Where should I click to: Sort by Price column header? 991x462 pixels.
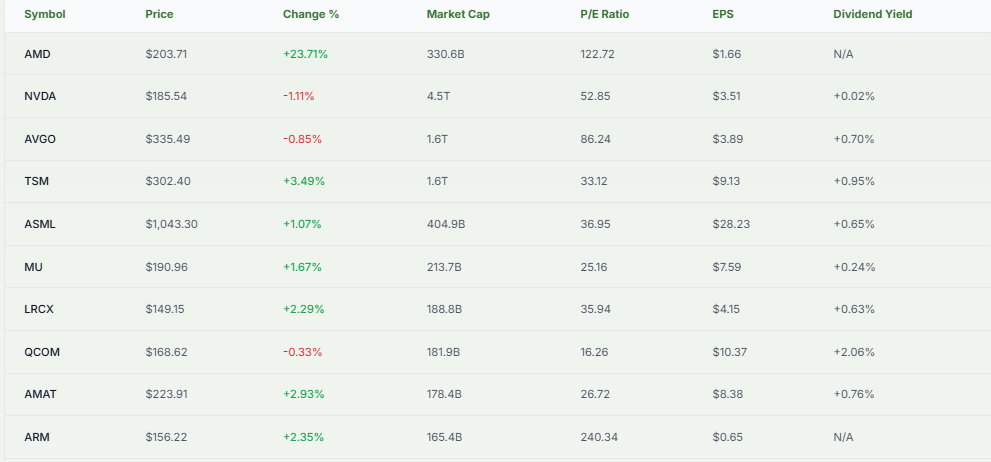click(x=158, y=14)
